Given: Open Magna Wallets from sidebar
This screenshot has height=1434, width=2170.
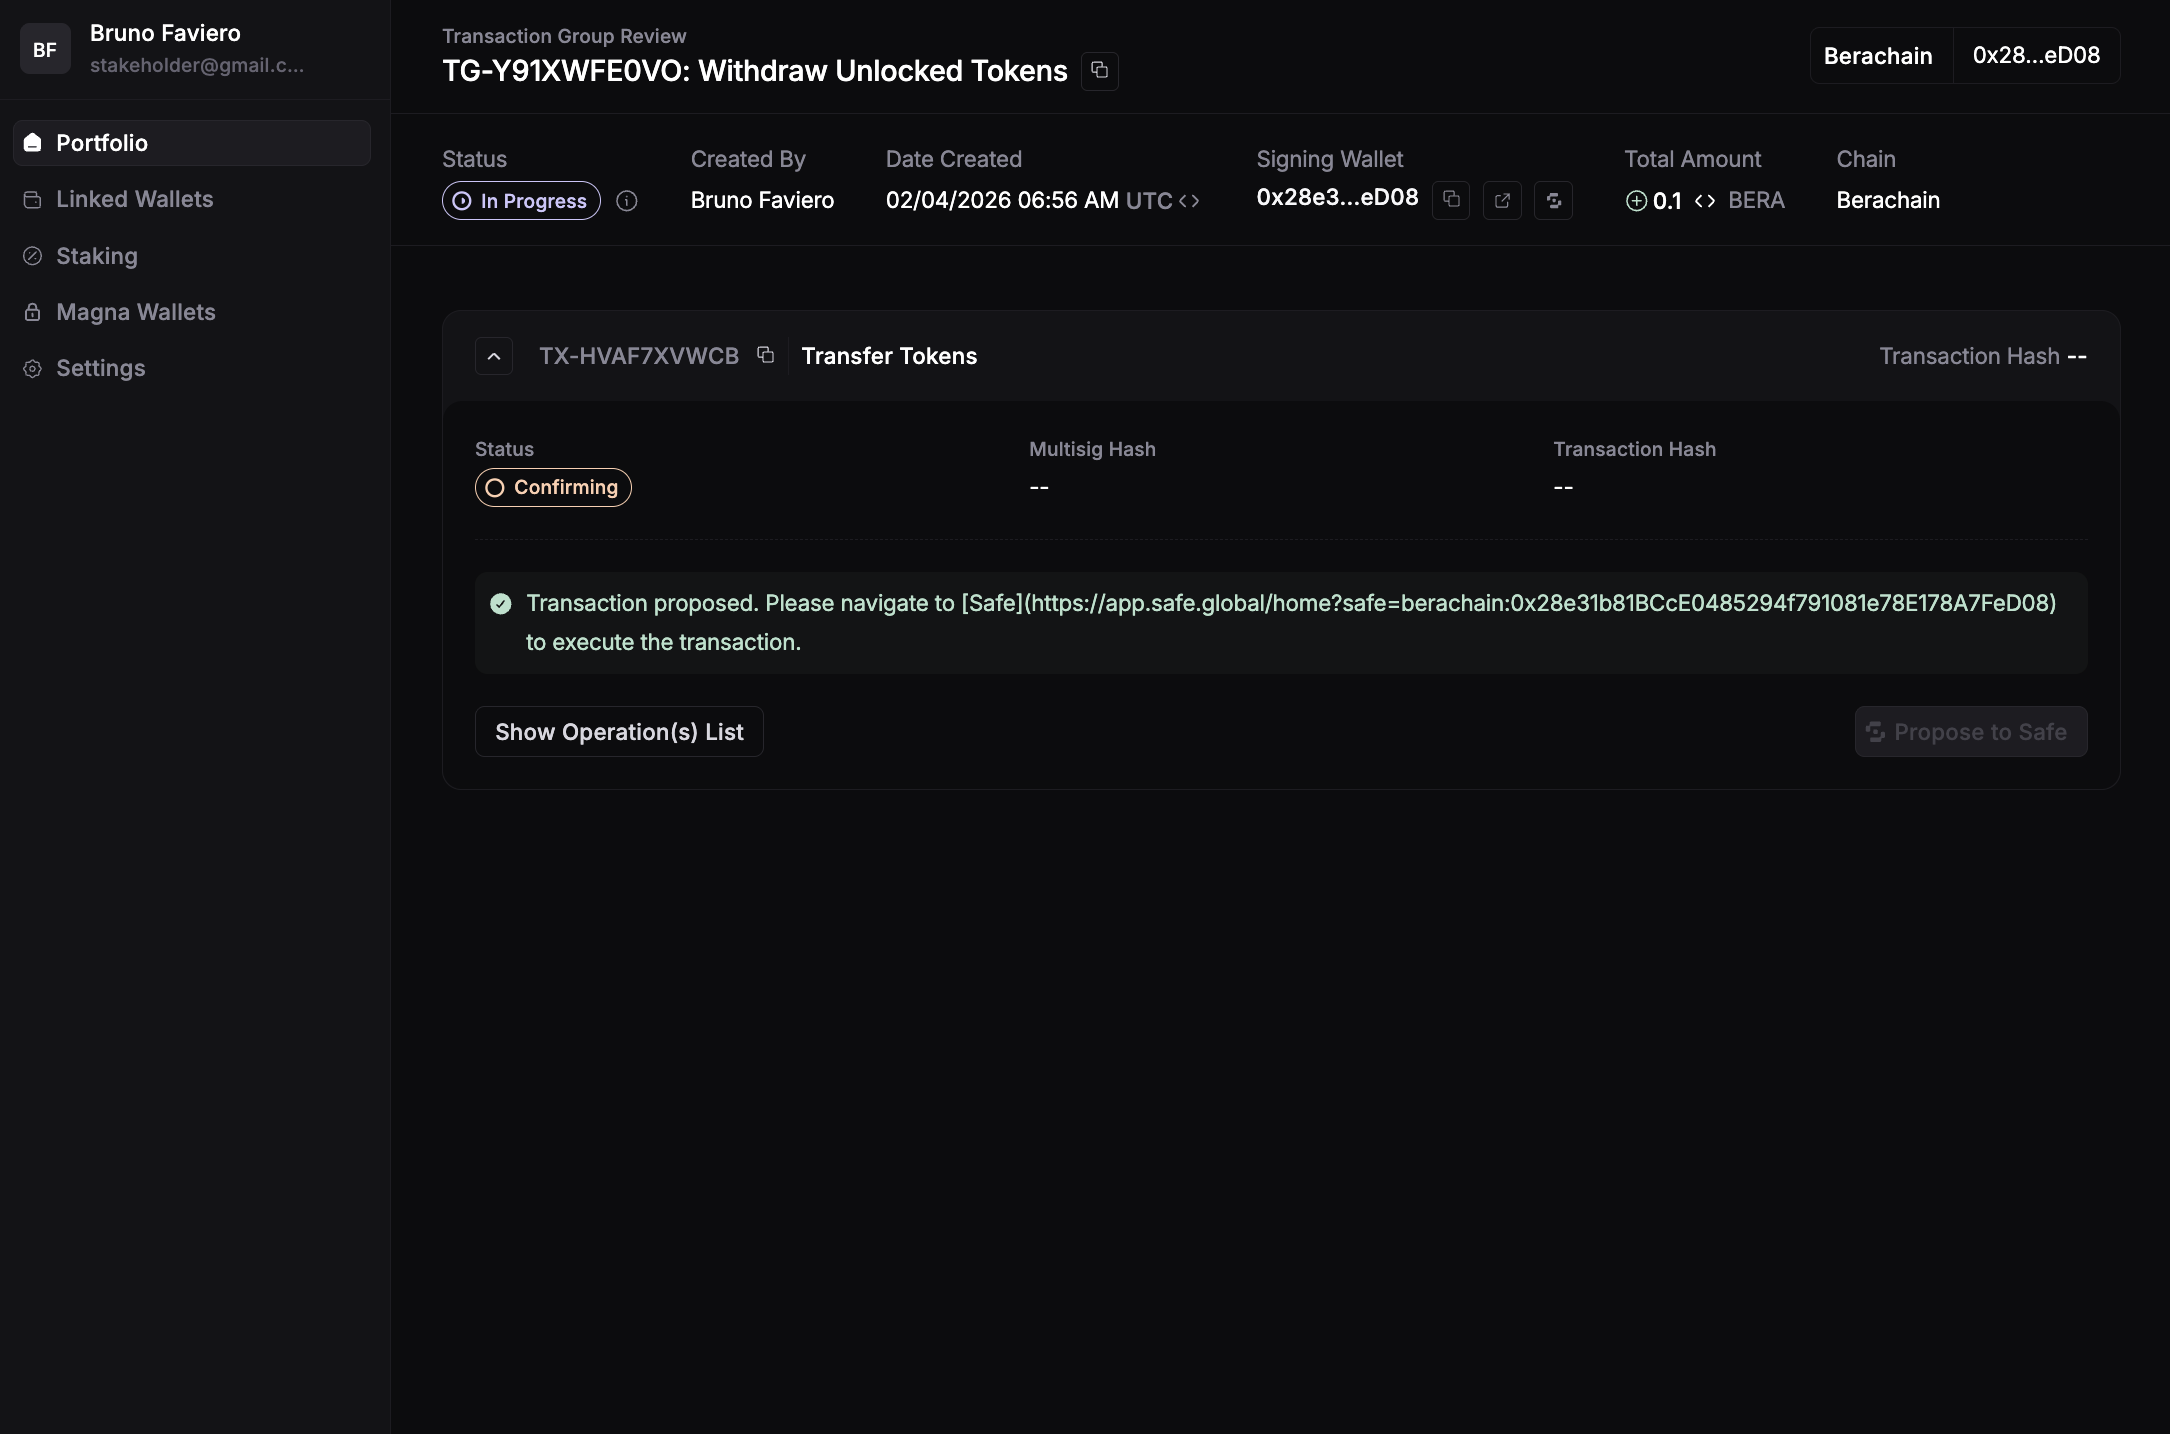Looking at the screenshot, I should pyautogui.click(x=135, y=312).
